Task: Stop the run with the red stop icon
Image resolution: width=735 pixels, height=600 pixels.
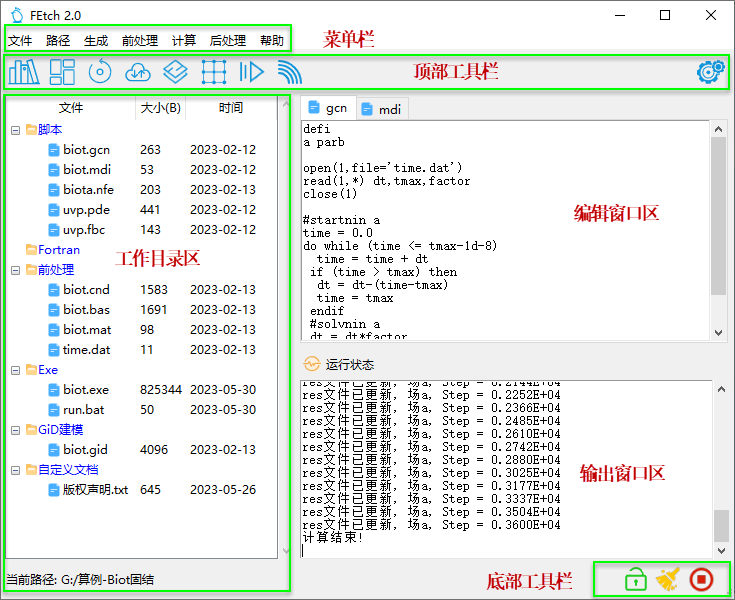Action: [x=701, y=579]
